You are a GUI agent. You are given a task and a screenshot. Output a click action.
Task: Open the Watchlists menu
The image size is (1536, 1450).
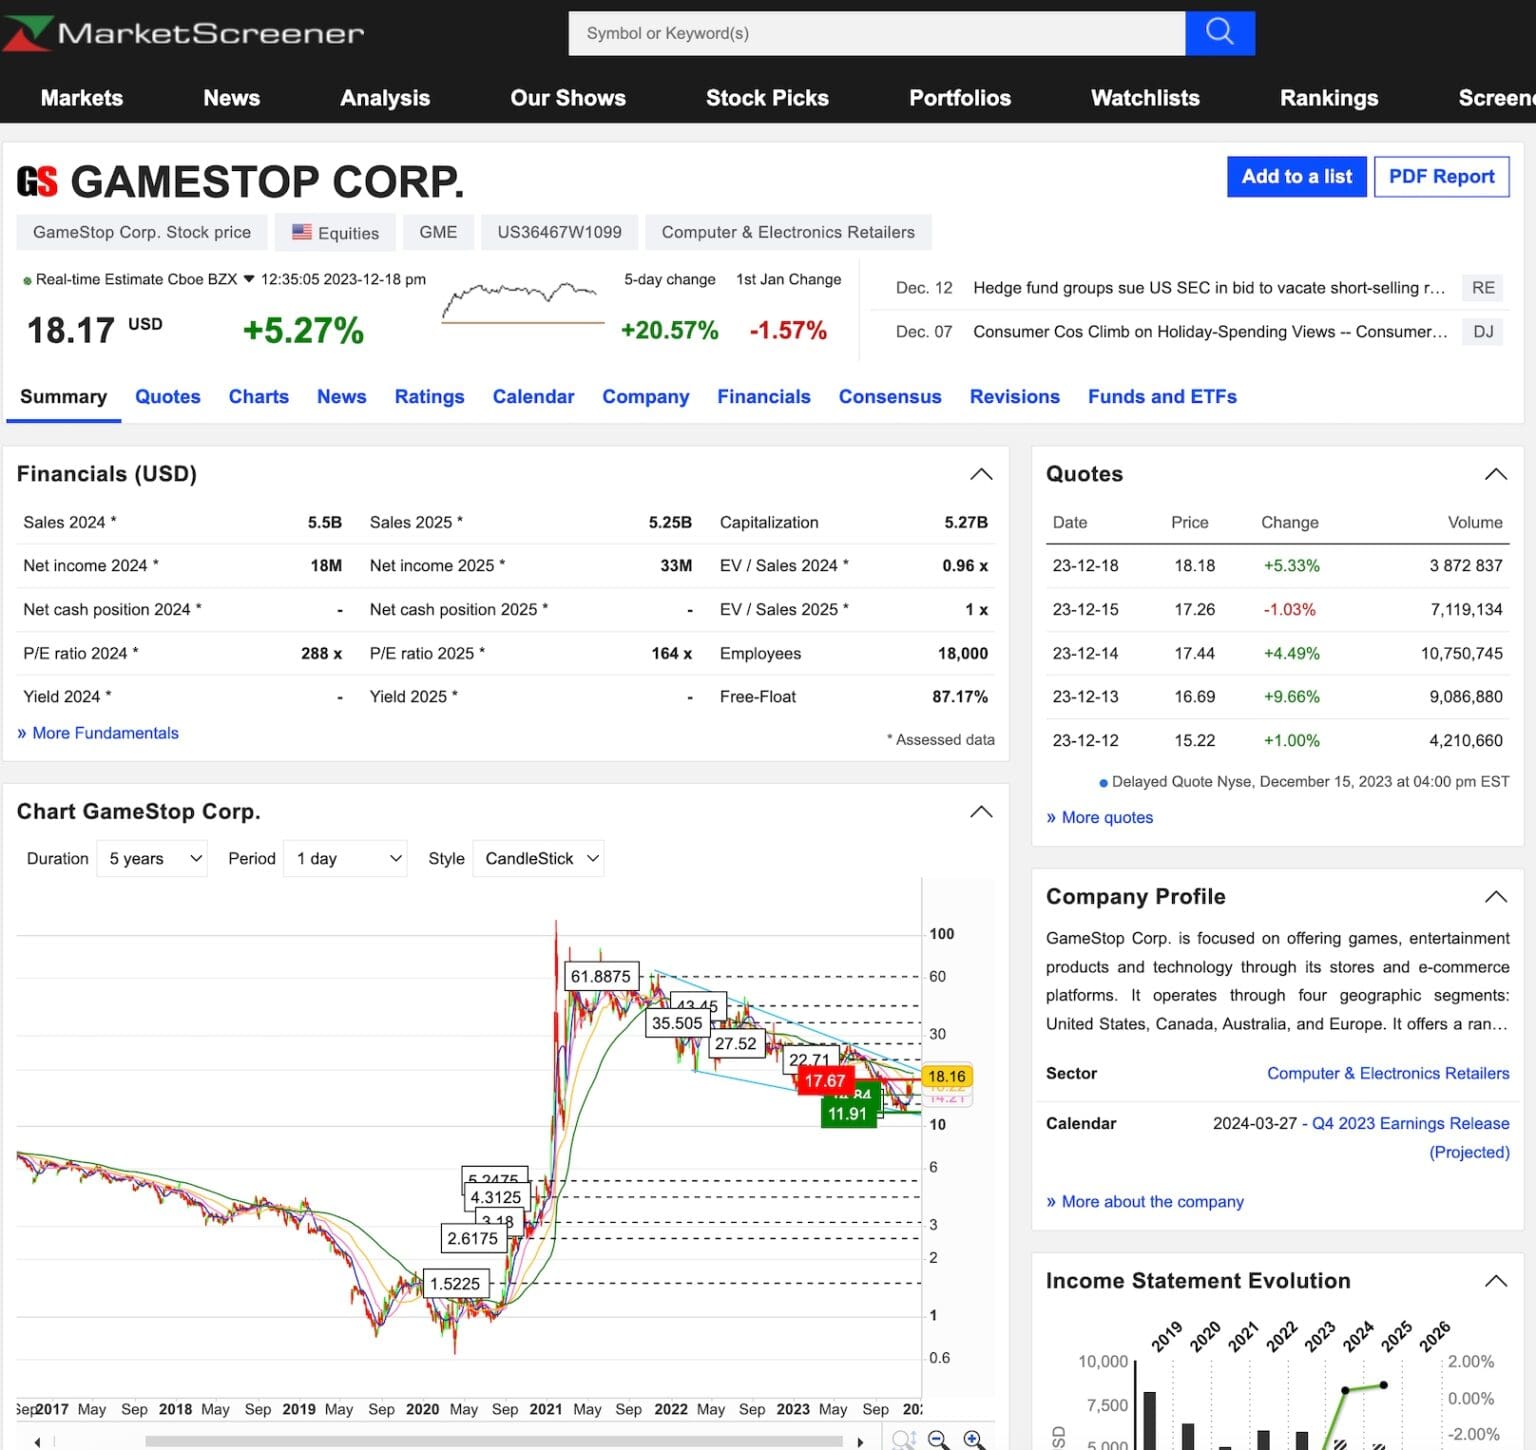pos(1145,98)
